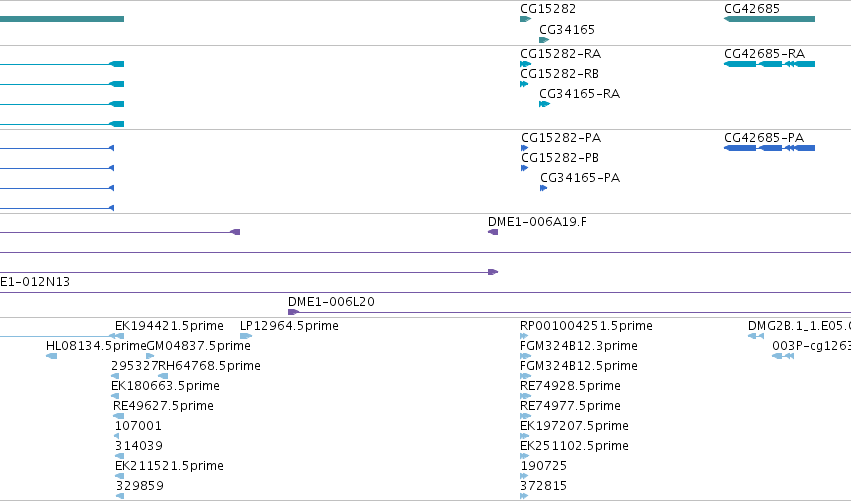Select the DME1-006L20 start marker
Screen dimensions: 851x501
point(293,312)
